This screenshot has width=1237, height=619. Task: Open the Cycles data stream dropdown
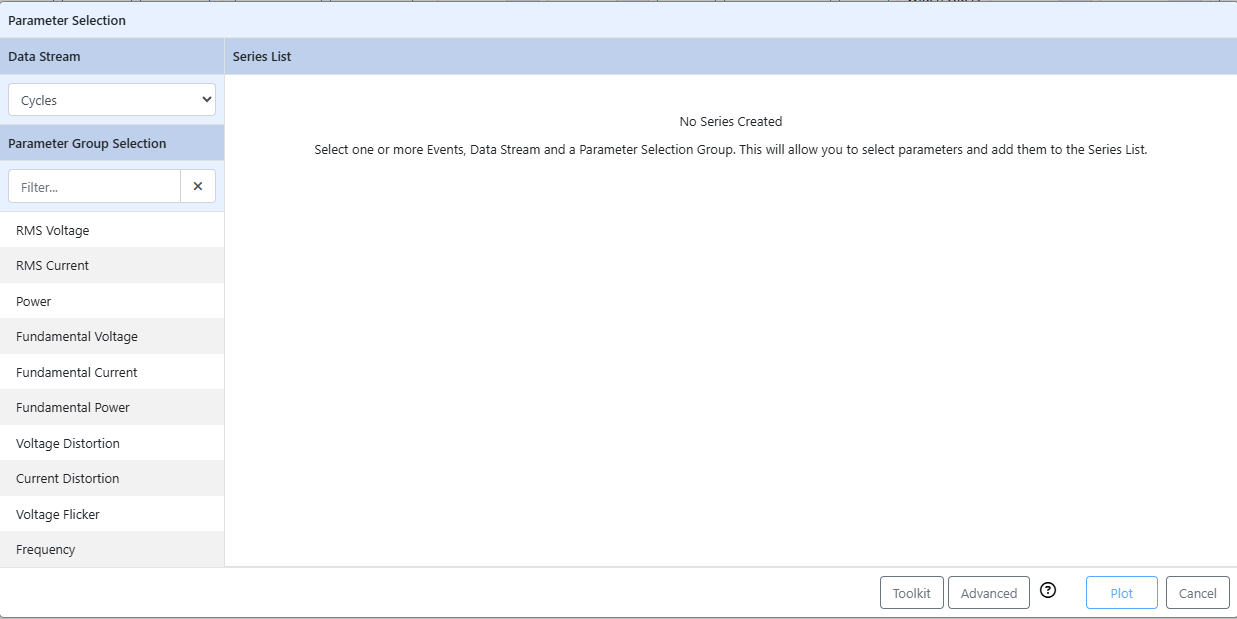coord(112,100)
